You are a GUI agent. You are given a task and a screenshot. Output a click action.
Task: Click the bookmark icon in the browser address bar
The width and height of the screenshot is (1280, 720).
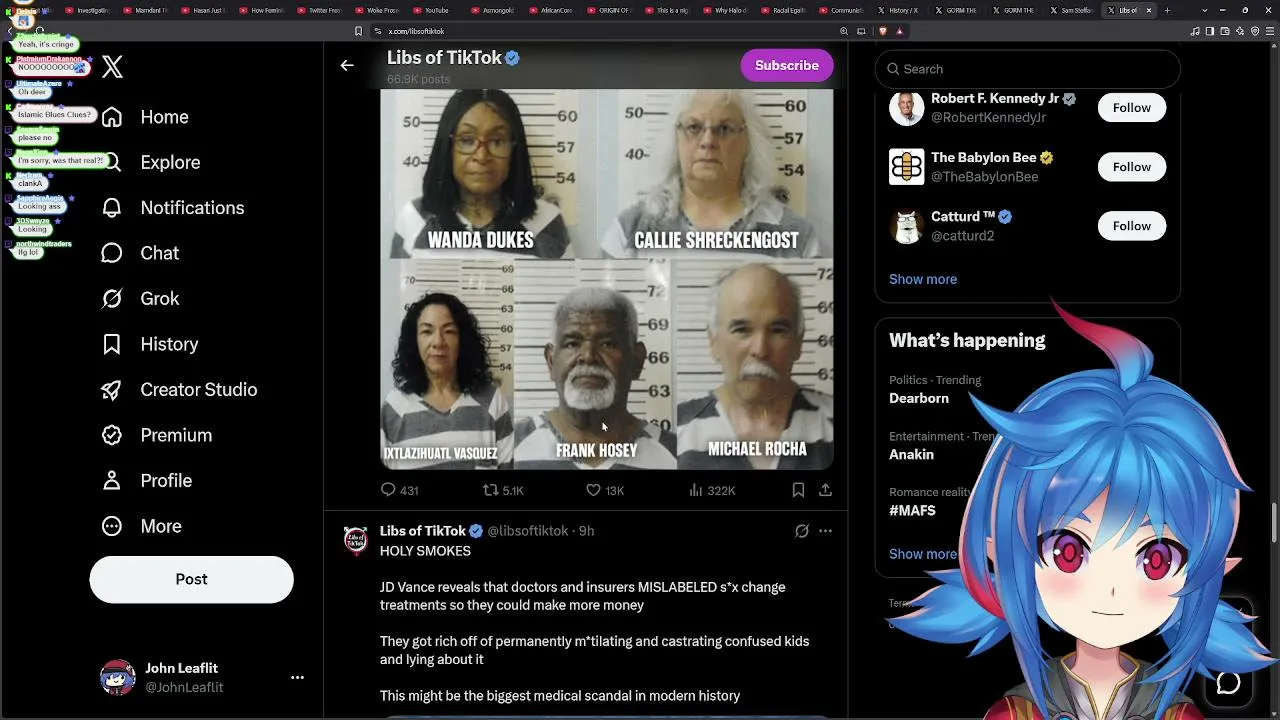pyautogui.click(x=358, y=31)
